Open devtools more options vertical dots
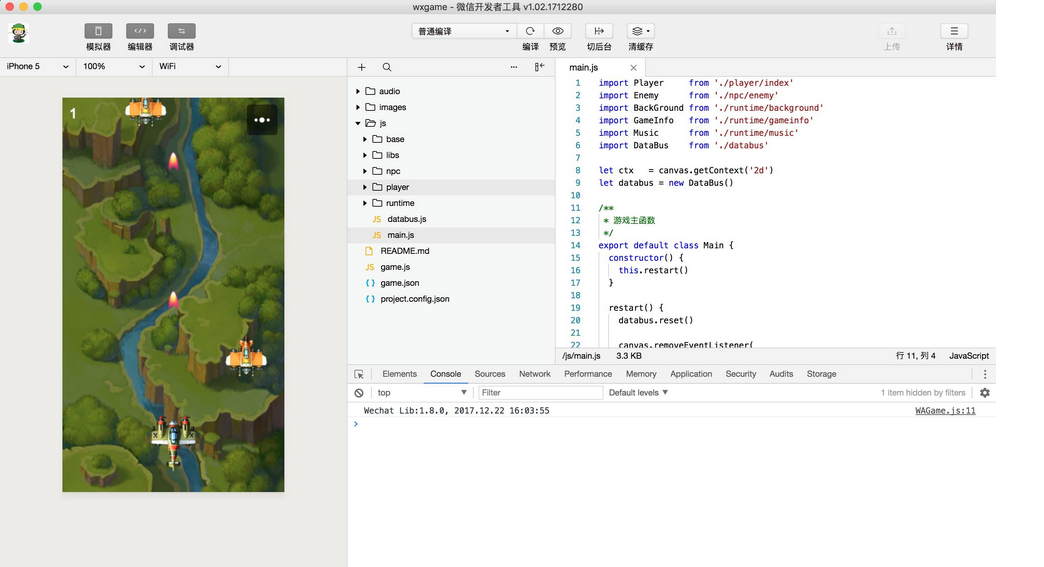 point(985,374)
